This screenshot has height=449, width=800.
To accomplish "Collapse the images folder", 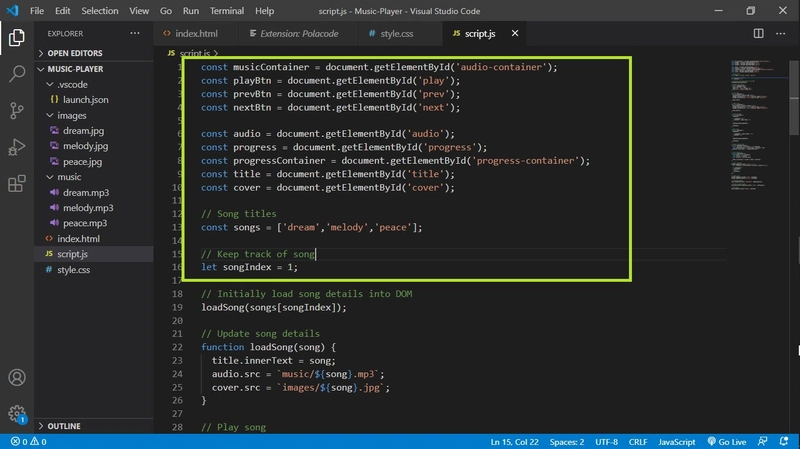I will pos(71,116).
